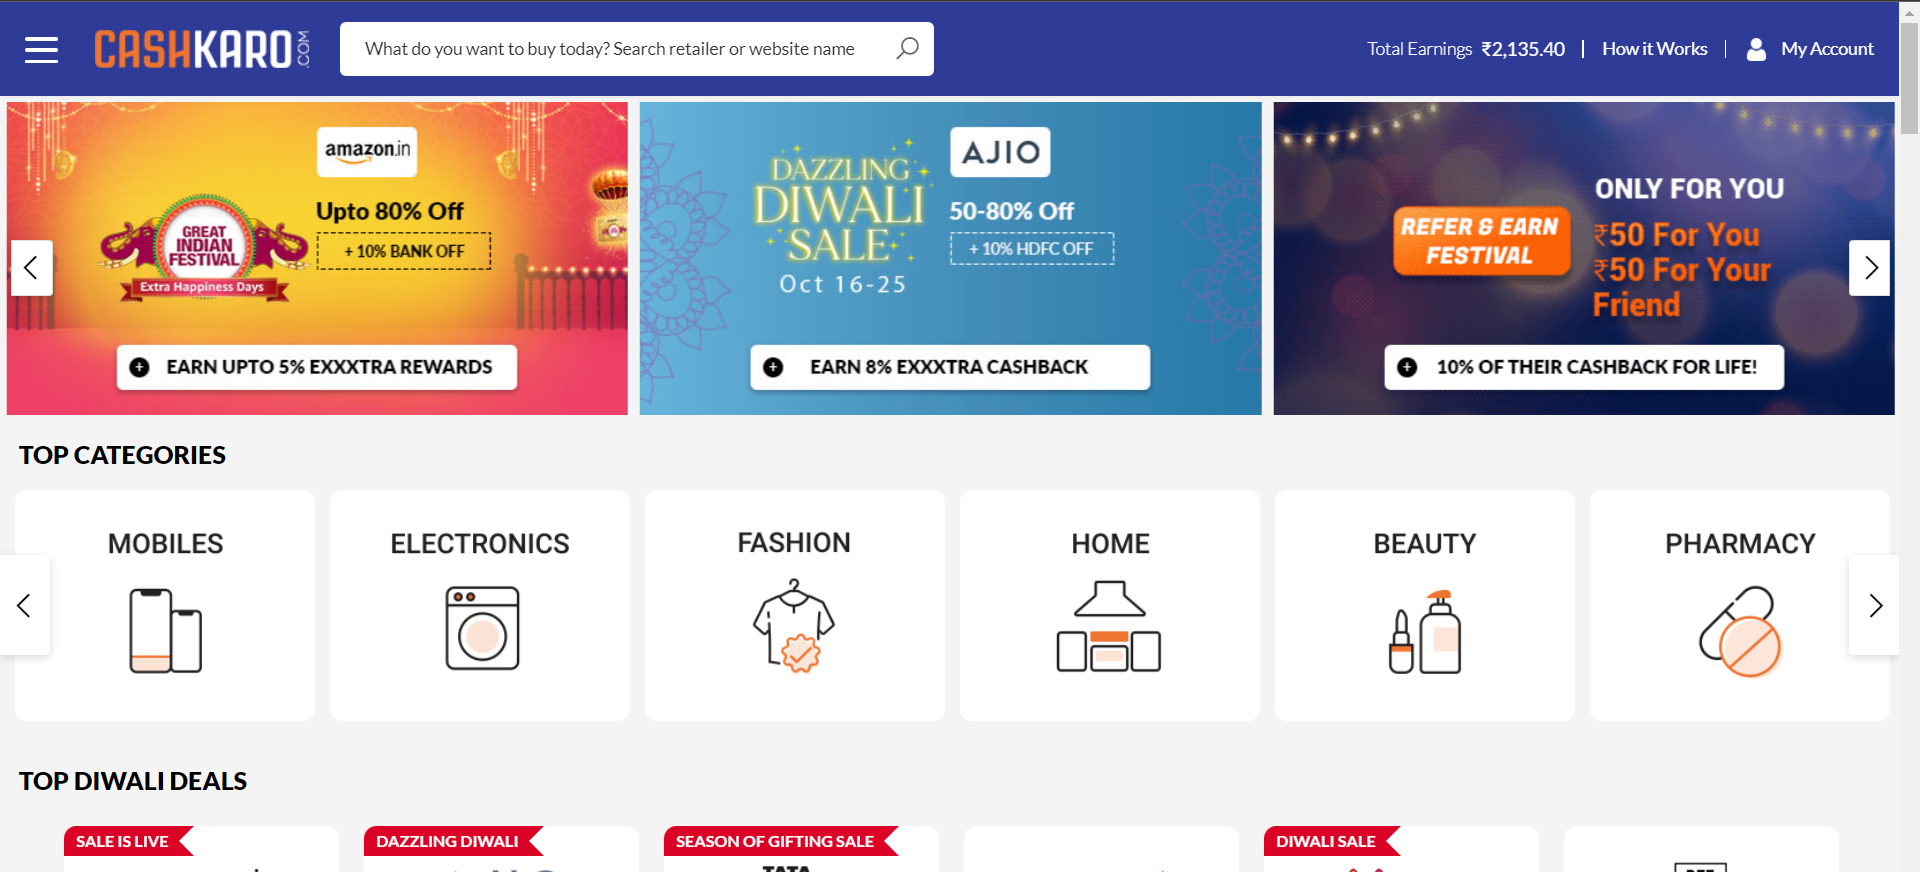Click the Diwali Sale deal tag

tap(1331, 841)
